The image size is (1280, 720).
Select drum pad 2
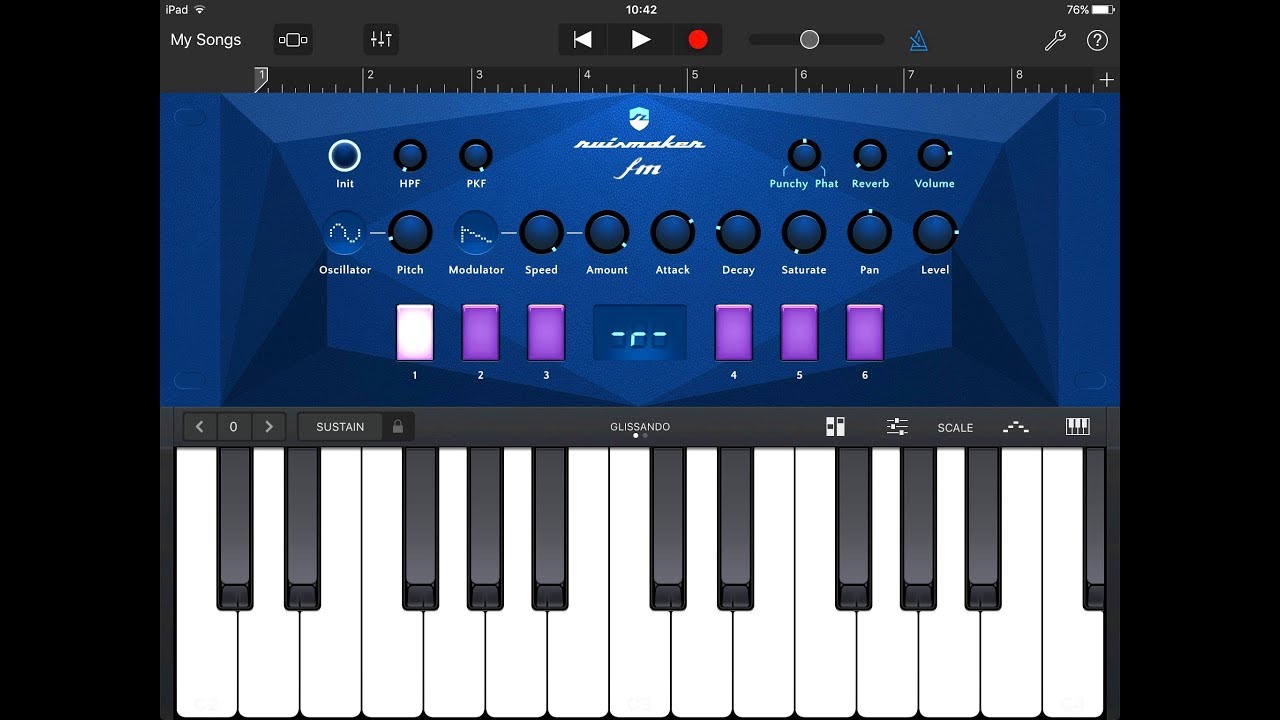pos(480,333)
